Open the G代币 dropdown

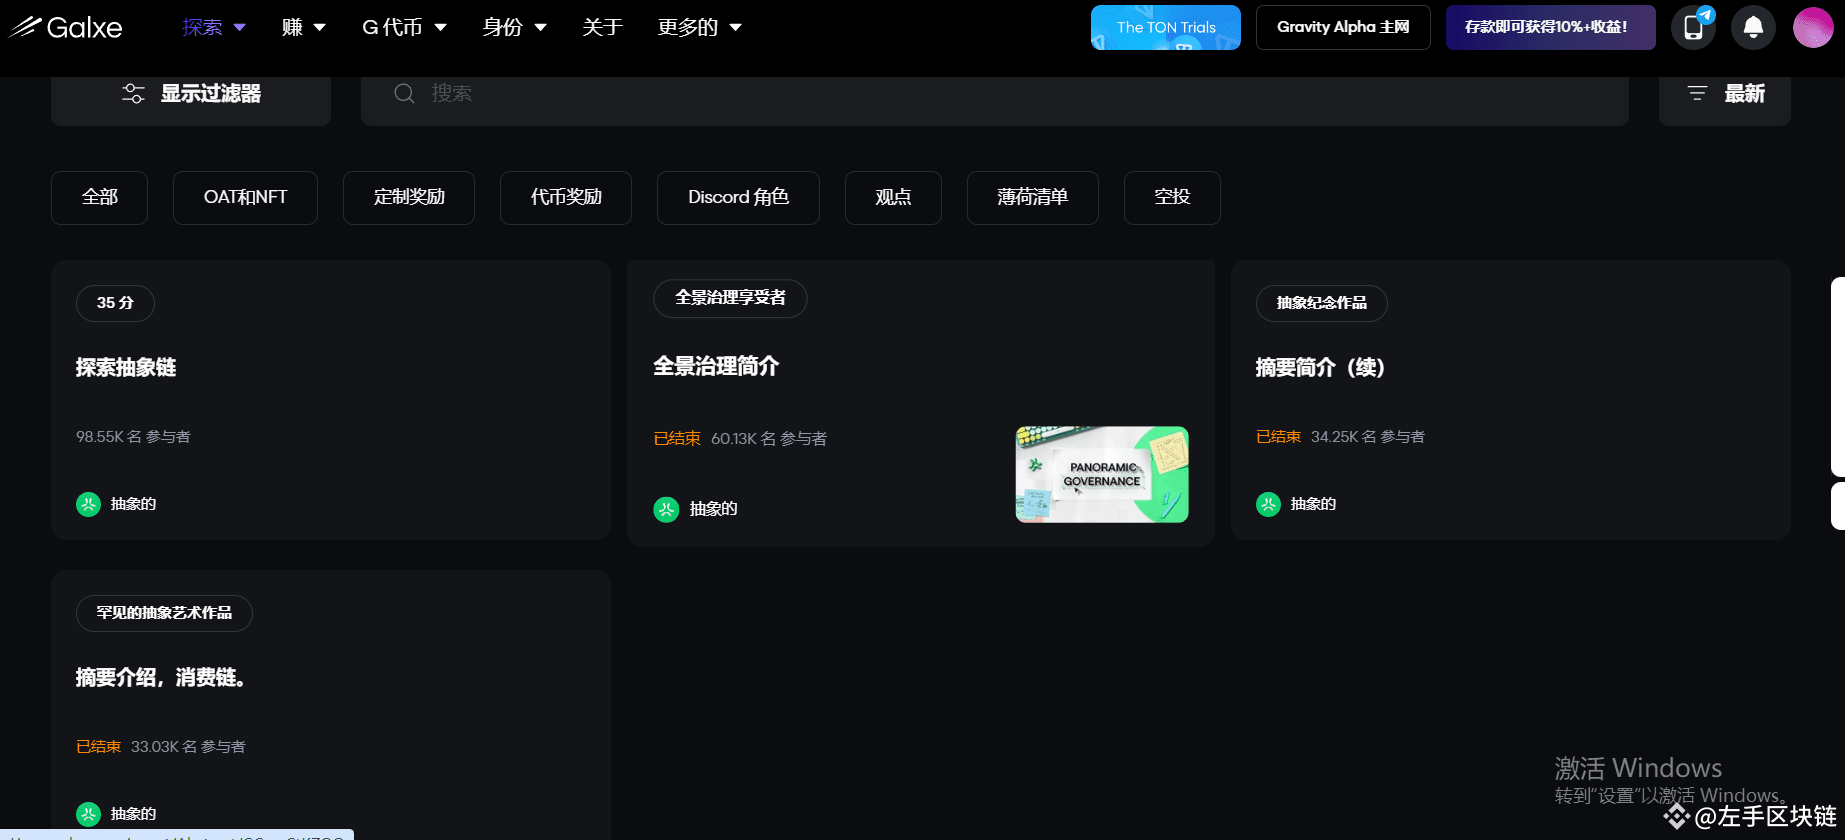coord(403,27)
